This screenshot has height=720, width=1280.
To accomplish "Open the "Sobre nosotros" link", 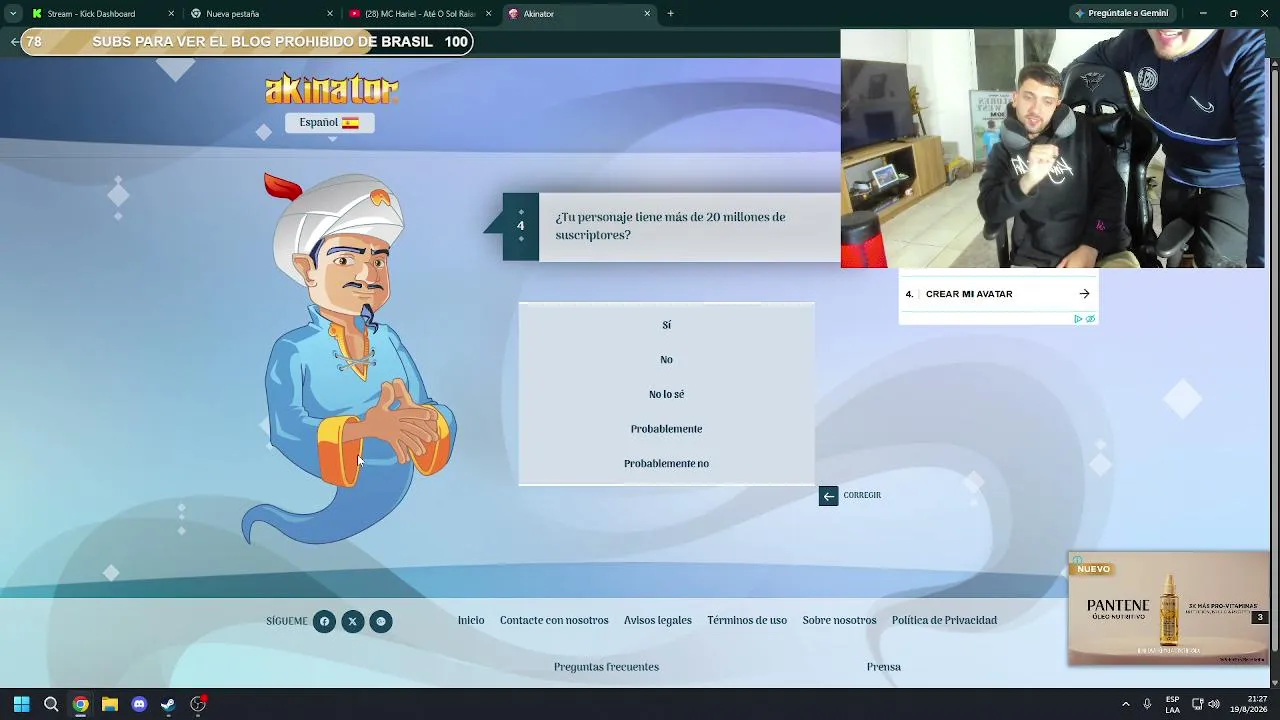I will click(839, 621).
